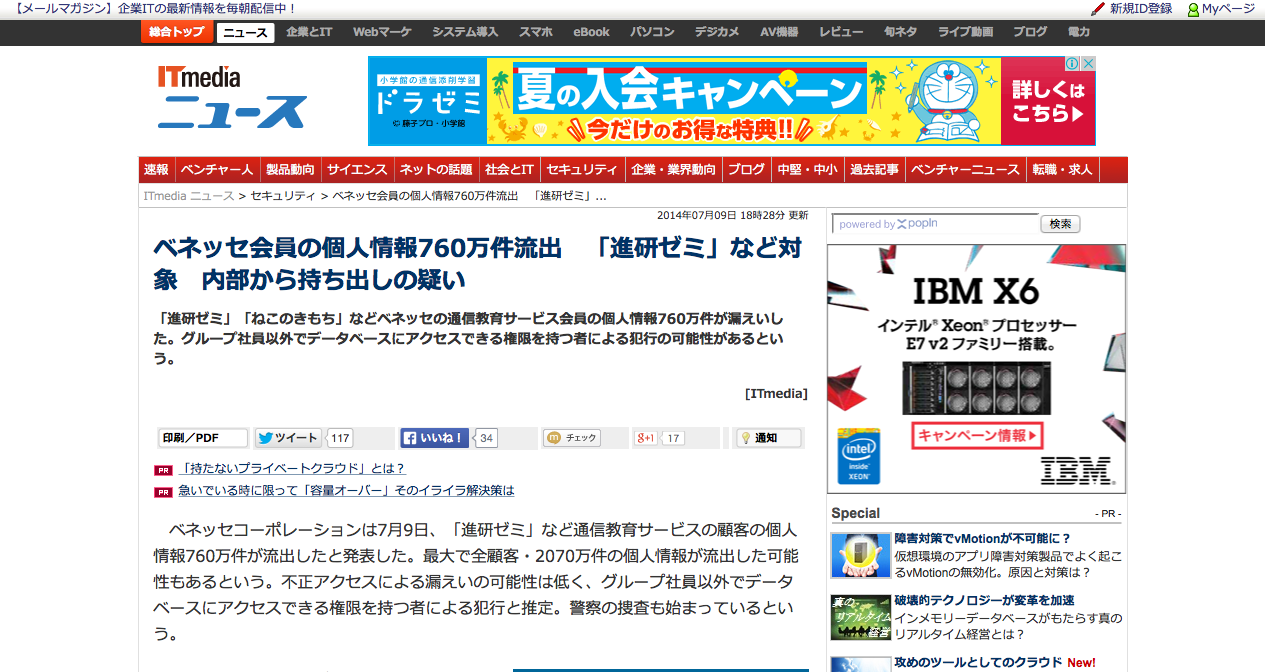
Task: Click the PR badge beside 急いでいる時に限って
Action: pos(163,492)
